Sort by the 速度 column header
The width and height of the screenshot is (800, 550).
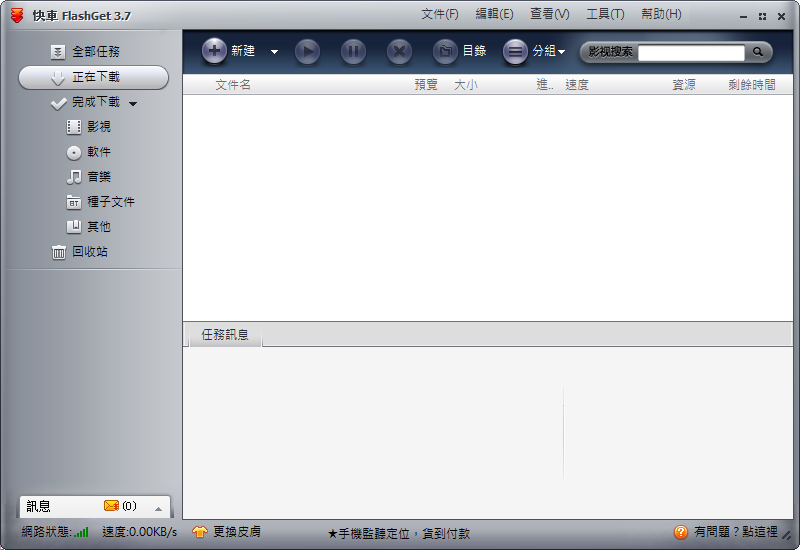point(577,85)
